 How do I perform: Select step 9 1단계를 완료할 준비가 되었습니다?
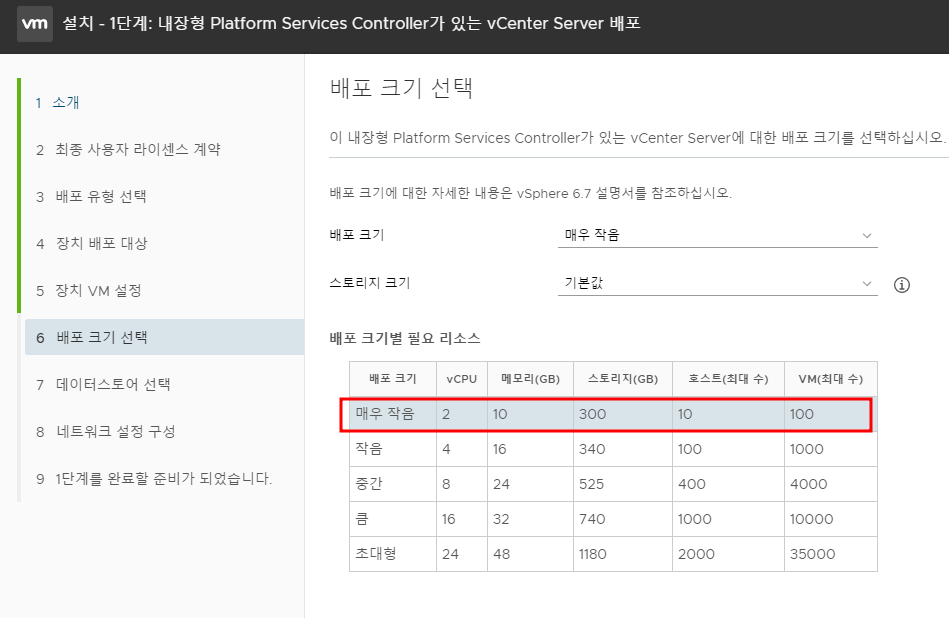pos(154,479)
